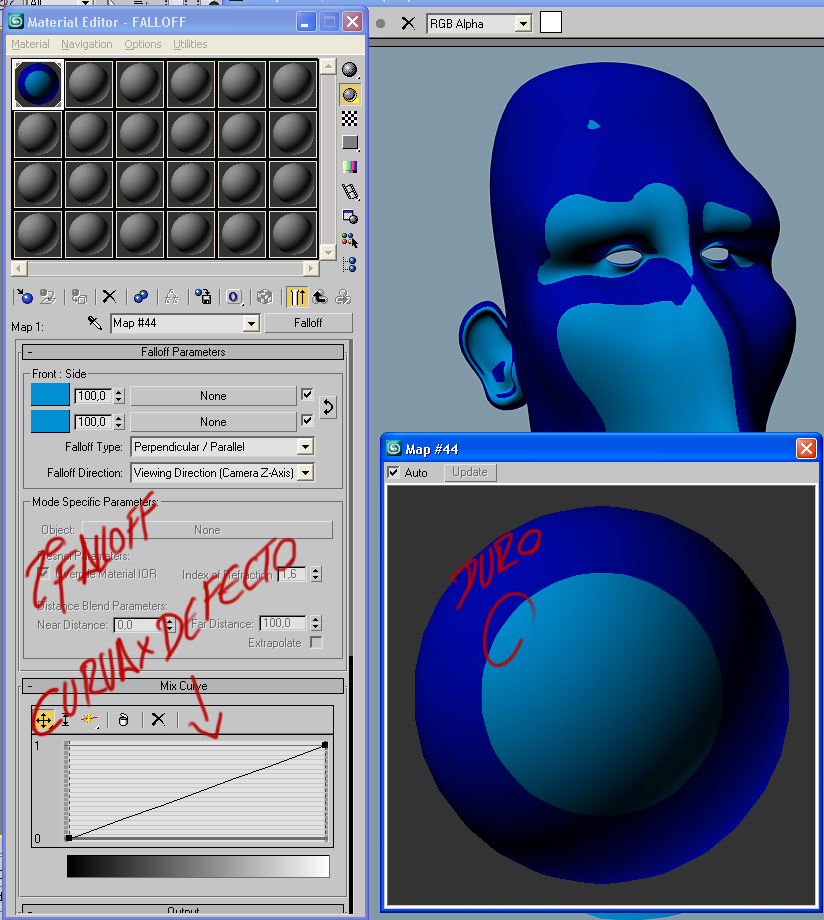Select the blue active sample slot

[x=38, y=84]
